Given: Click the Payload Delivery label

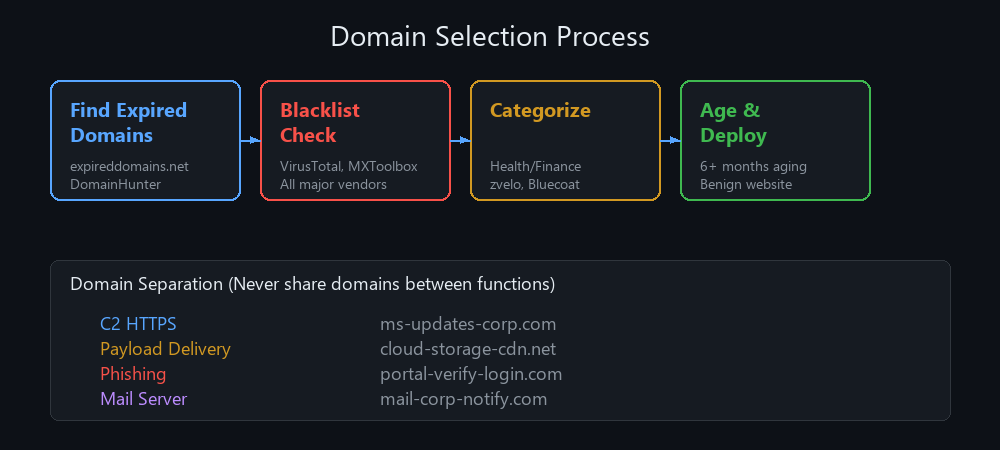Looking at the screenshot, I should pyautogui.click(x=165, y=349).
